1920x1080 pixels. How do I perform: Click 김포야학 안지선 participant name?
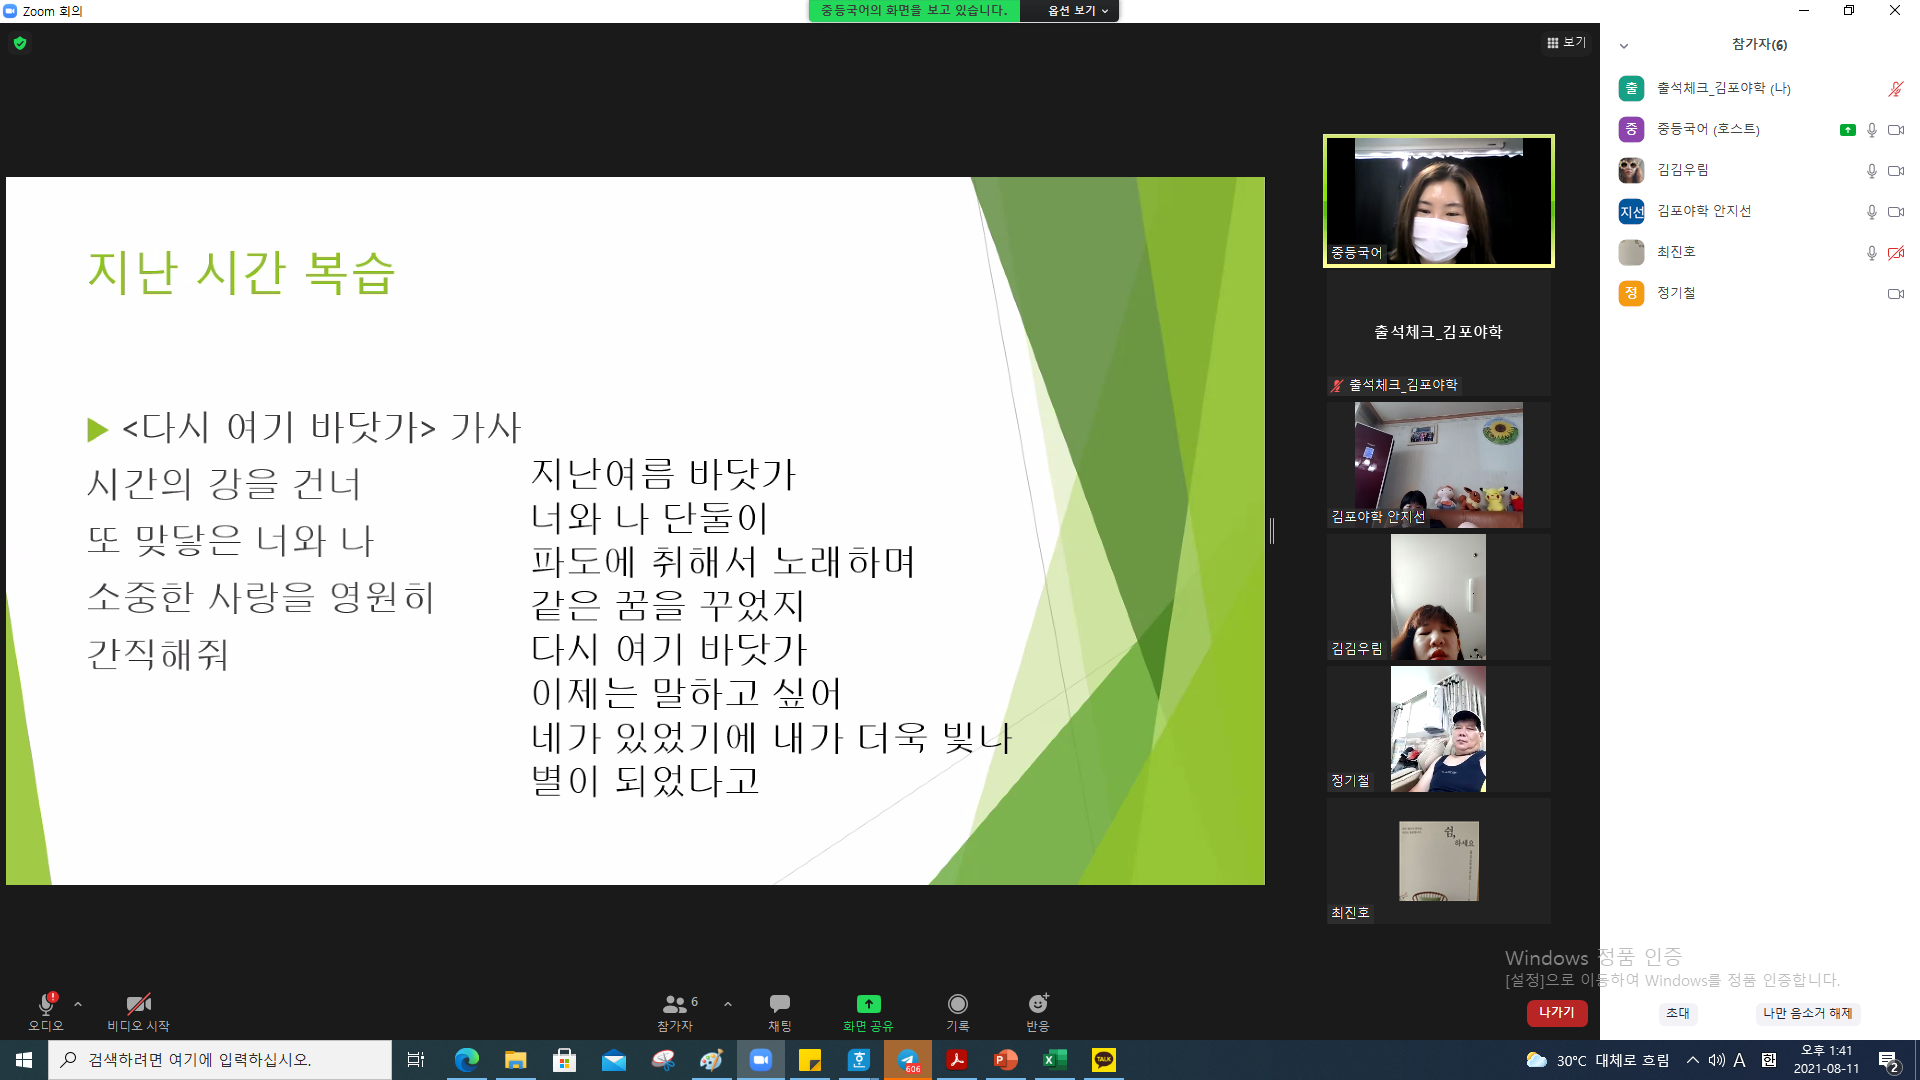tap(1704, 211)
